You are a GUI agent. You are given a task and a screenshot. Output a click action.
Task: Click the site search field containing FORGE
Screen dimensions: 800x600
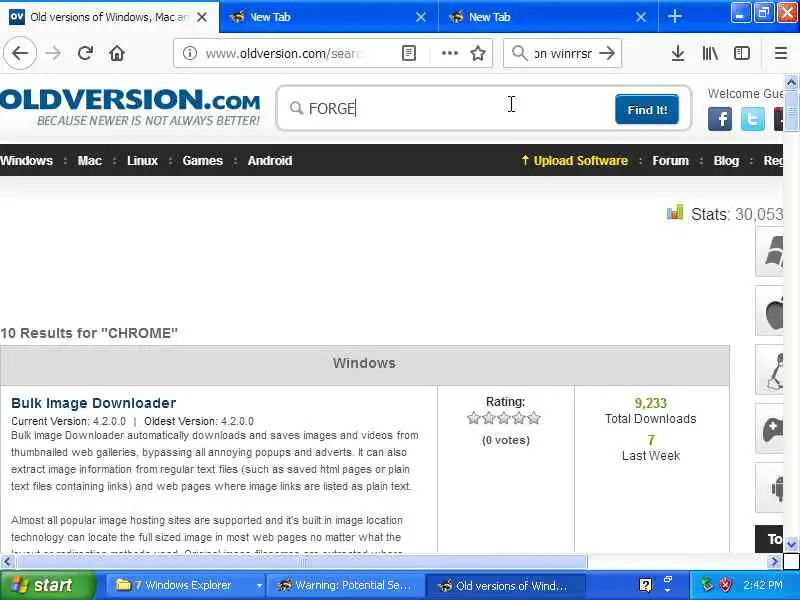click(452, 108)
